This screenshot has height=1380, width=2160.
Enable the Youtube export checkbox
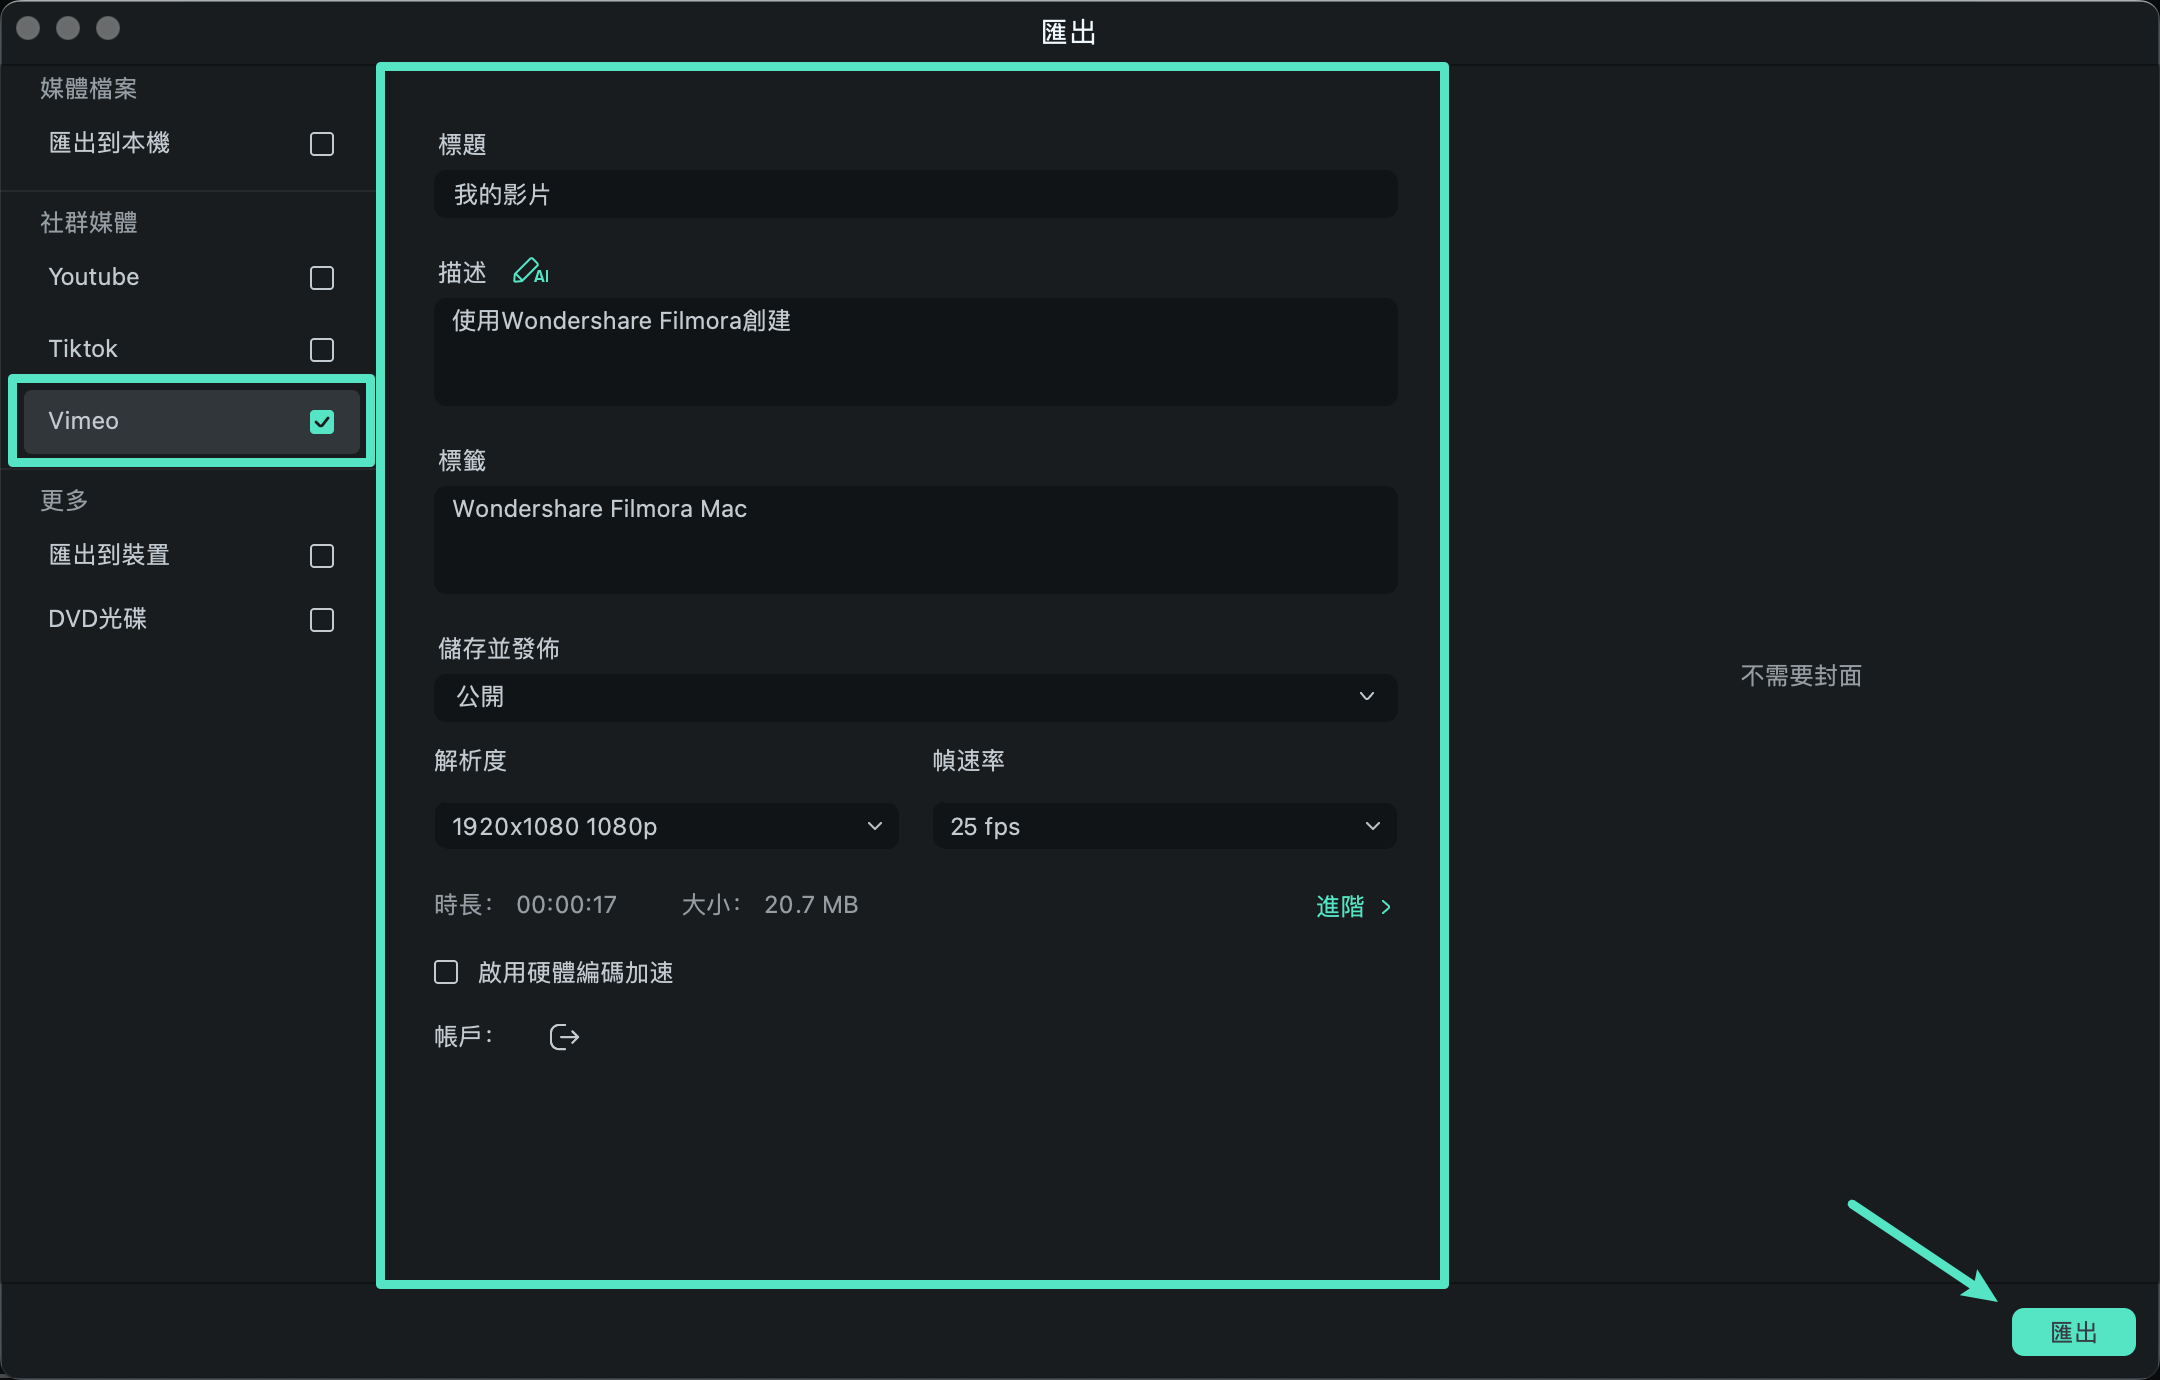322,278
